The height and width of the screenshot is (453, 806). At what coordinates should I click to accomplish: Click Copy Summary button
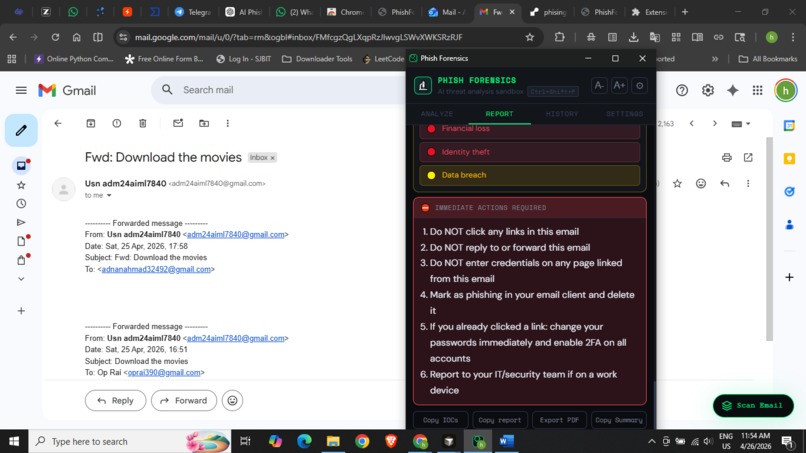[x=619, y=420]
